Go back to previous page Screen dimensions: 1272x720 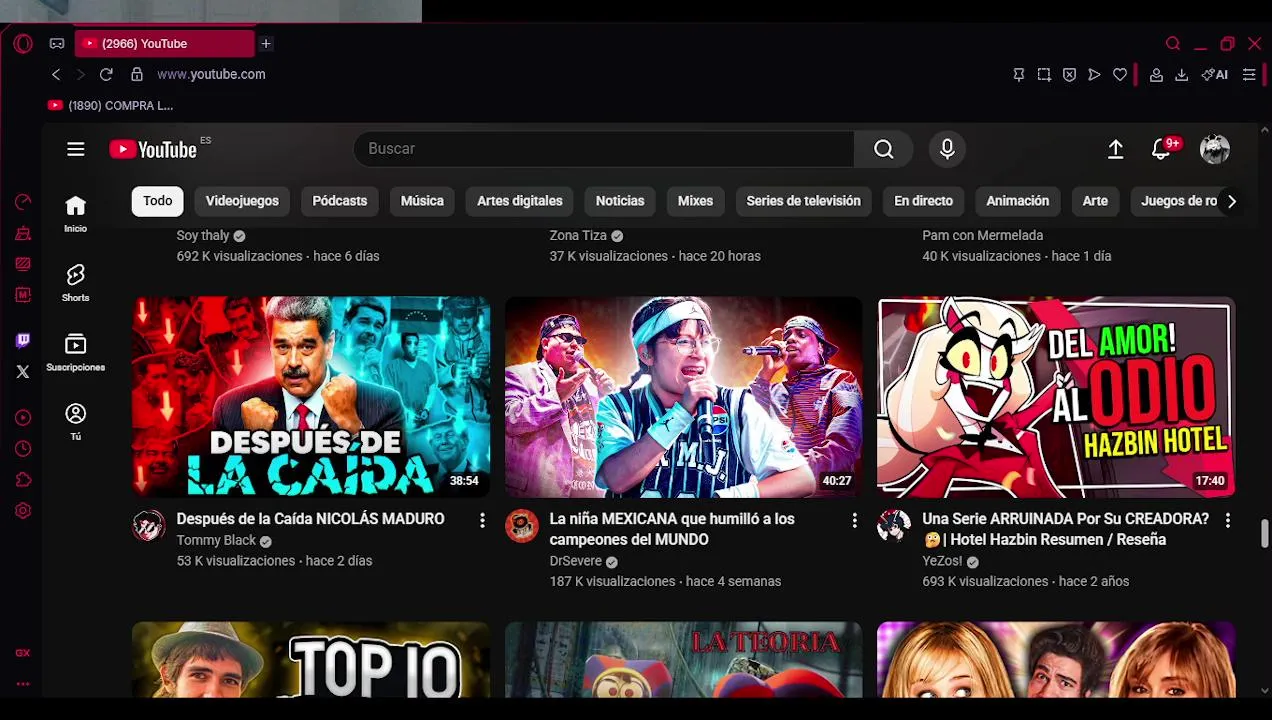56,75
